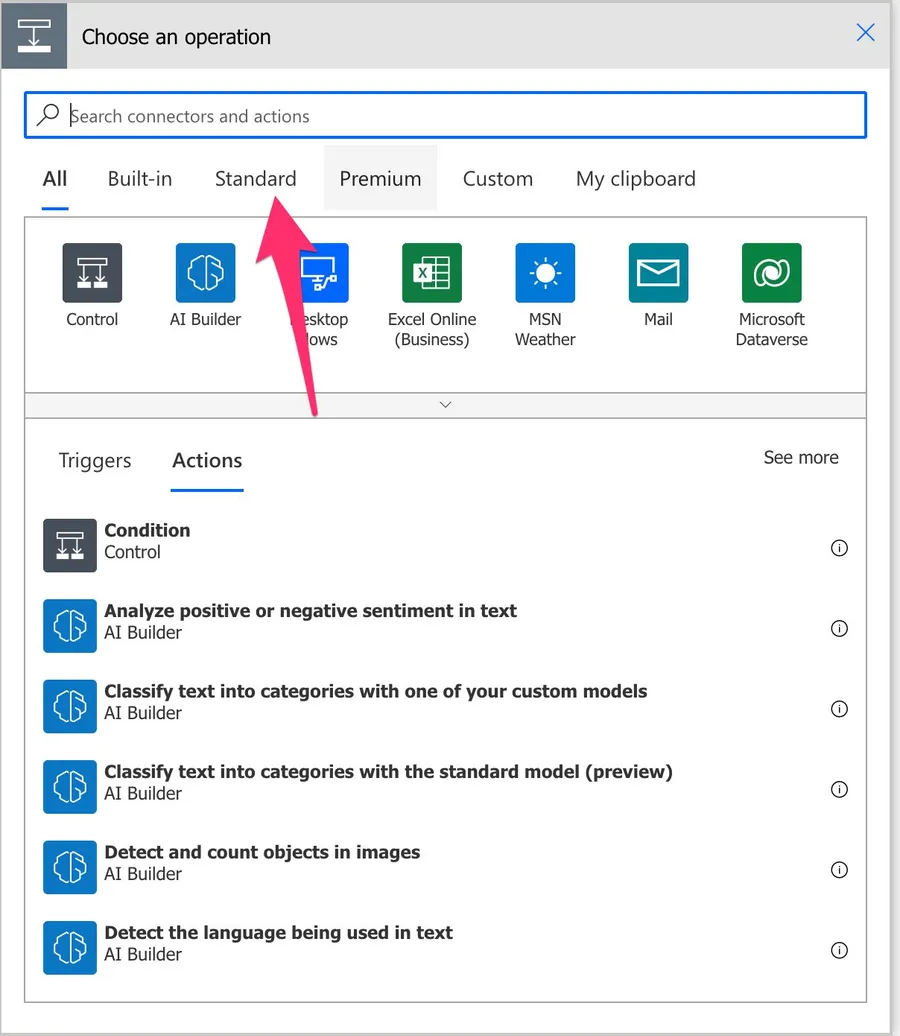The width and height of the screenshot is (900, 1036).
Task: Select the MSN Weather connector icon
Action: pos(545,273)
